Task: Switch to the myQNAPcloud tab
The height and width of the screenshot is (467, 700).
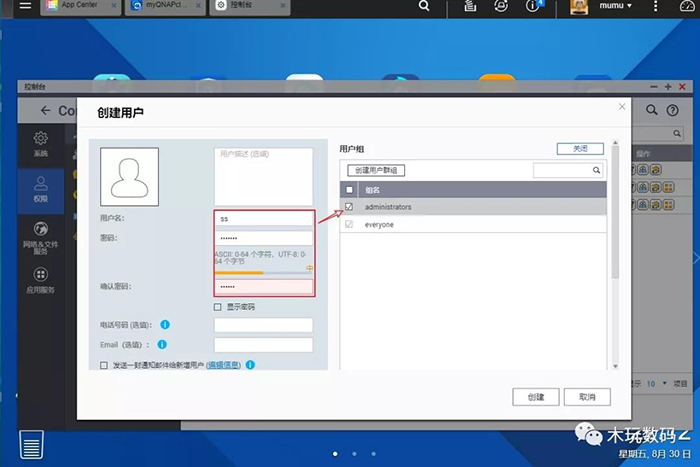Action: point(165,6)
